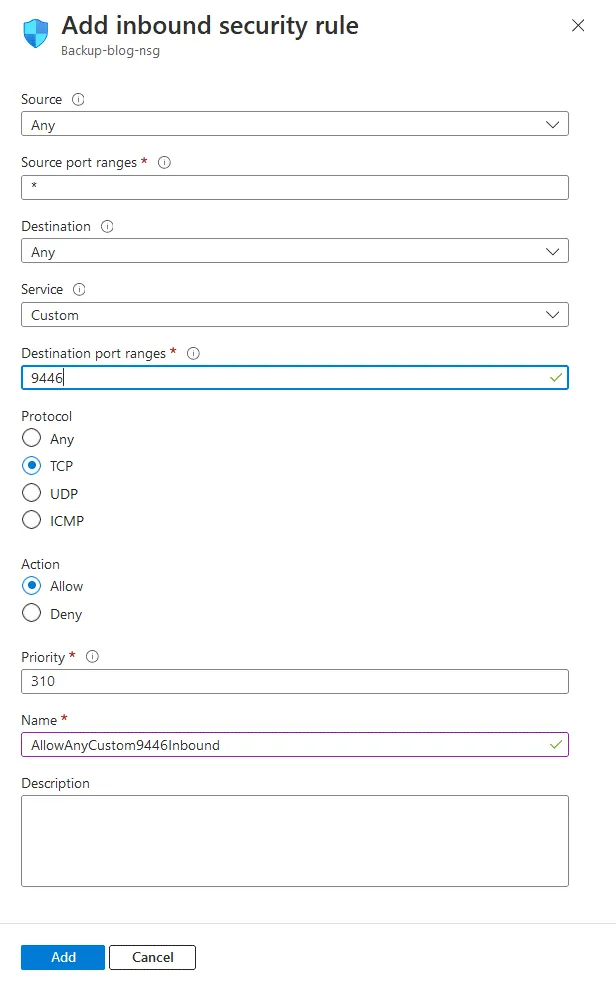Image resolution: width=616 pixels, height=991 pixels.
Task: Click the Description text area
Action: [294, 840]
